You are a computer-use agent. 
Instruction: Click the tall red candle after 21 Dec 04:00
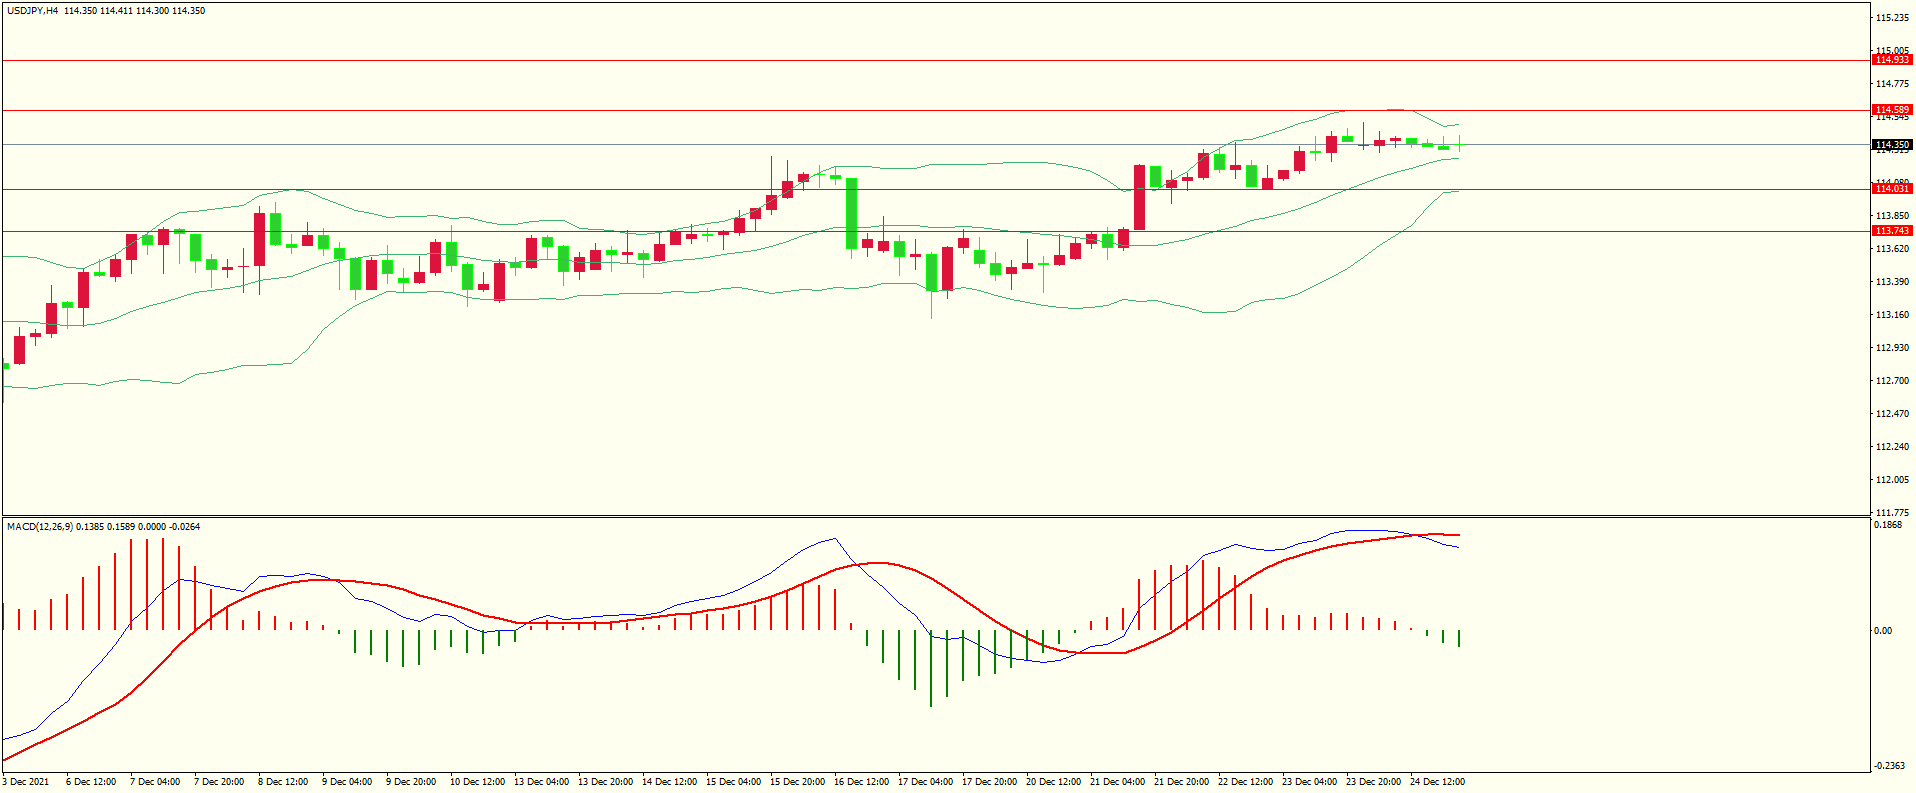(1140, 197)
